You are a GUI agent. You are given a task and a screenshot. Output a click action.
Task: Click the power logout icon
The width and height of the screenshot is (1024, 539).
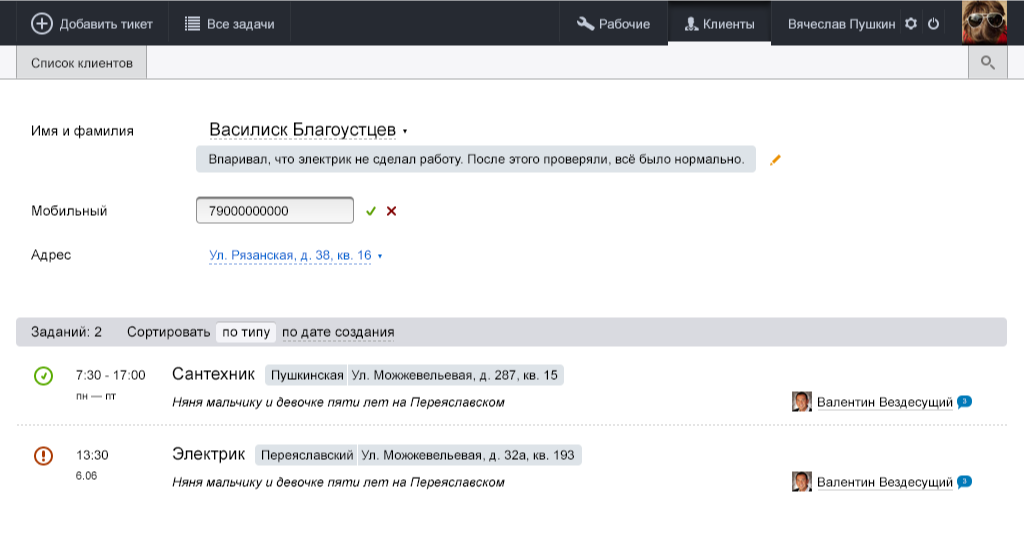934,23
